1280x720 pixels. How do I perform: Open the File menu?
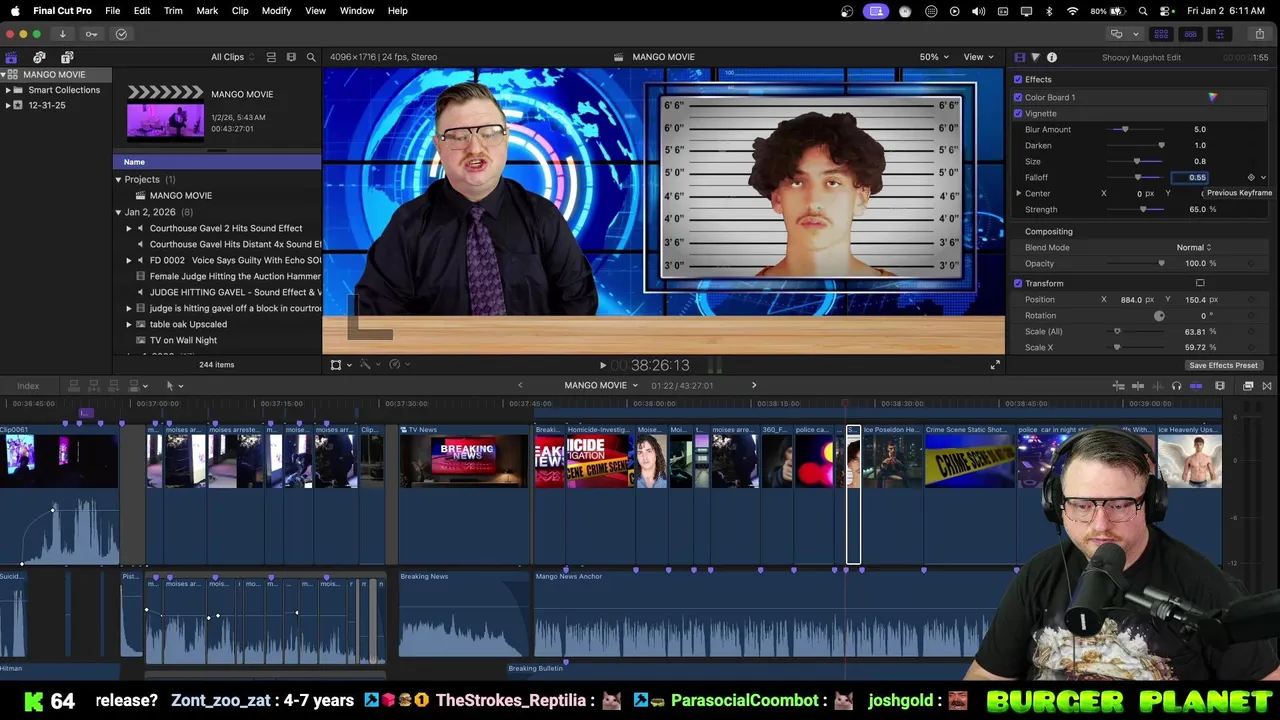click(112, 10)
